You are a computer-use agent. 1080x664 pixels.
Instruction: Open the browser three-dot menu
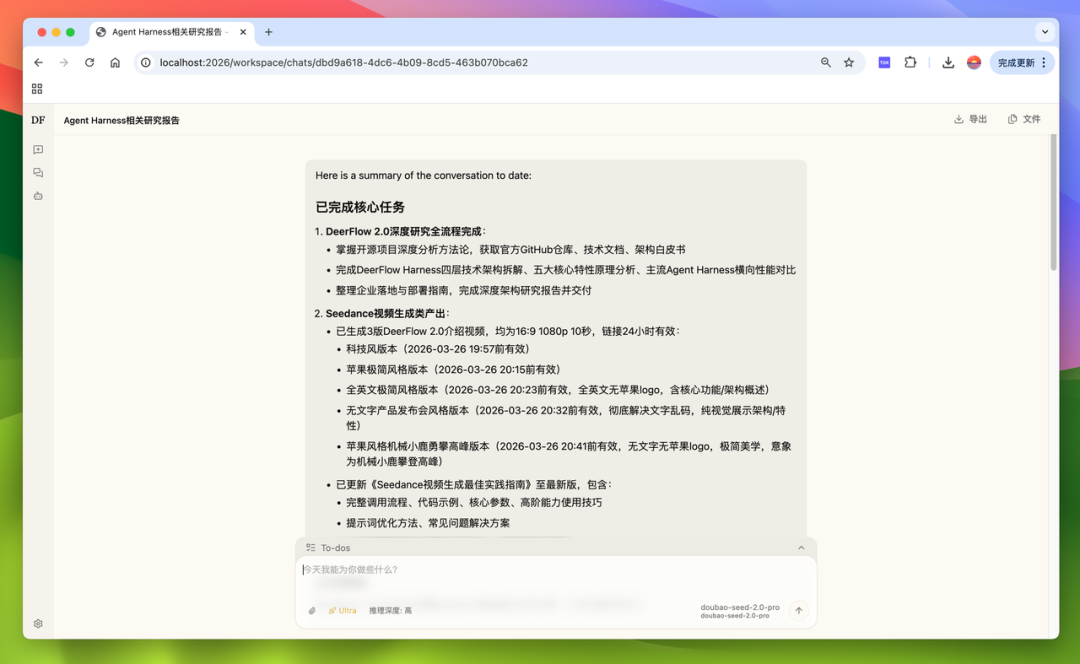coord(1044,63)
